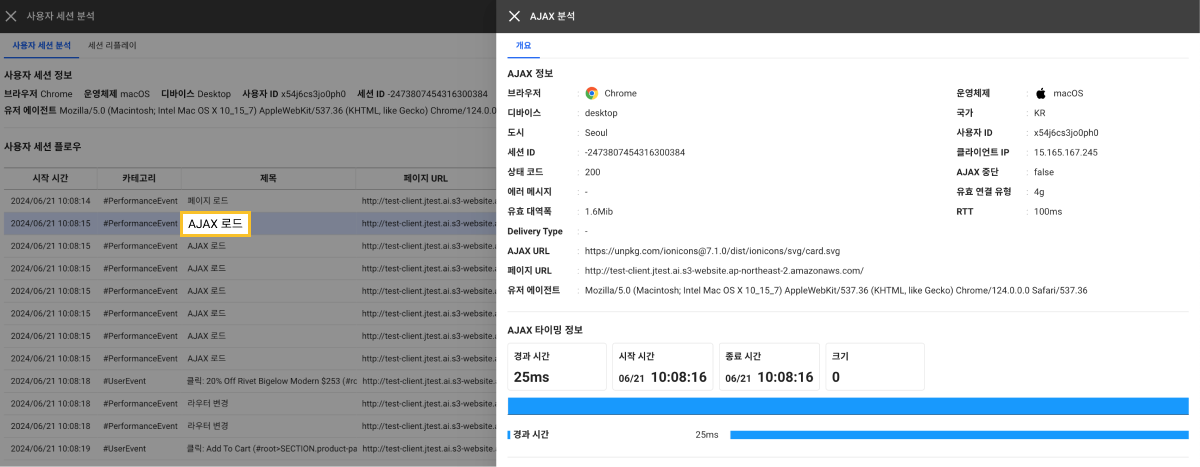Click the 2024/06/21 10:08:14 start time cell

50,201
